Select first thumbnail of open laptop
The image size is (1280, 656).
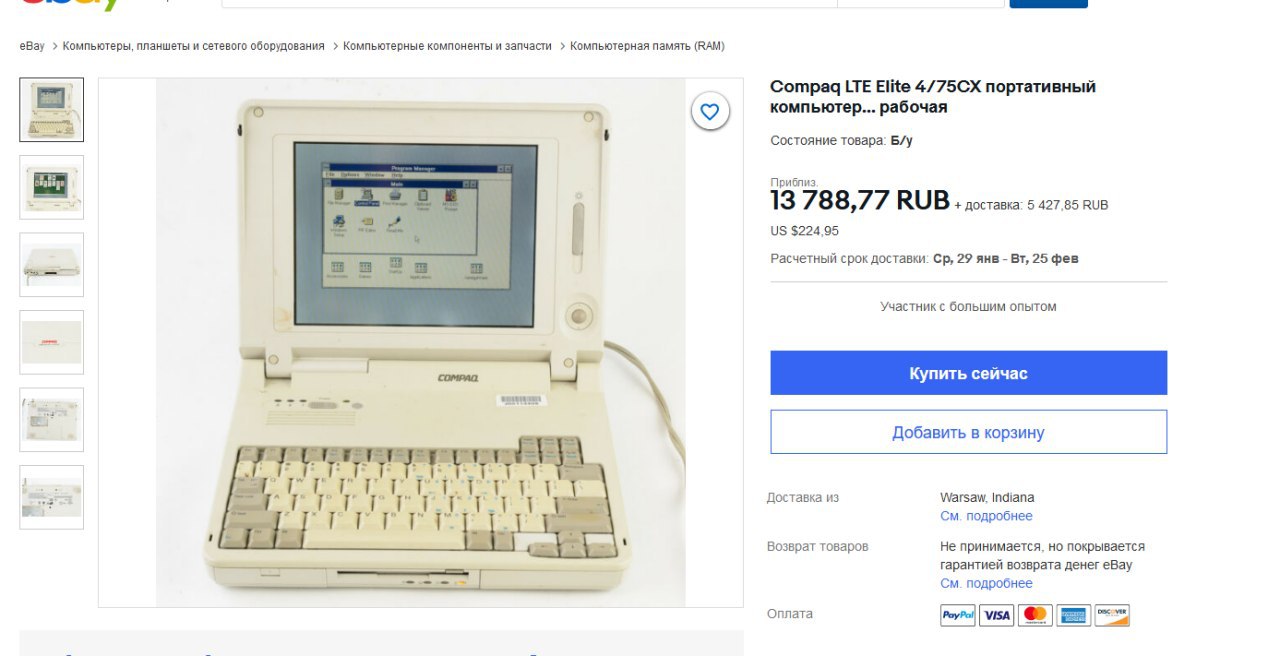52,110
